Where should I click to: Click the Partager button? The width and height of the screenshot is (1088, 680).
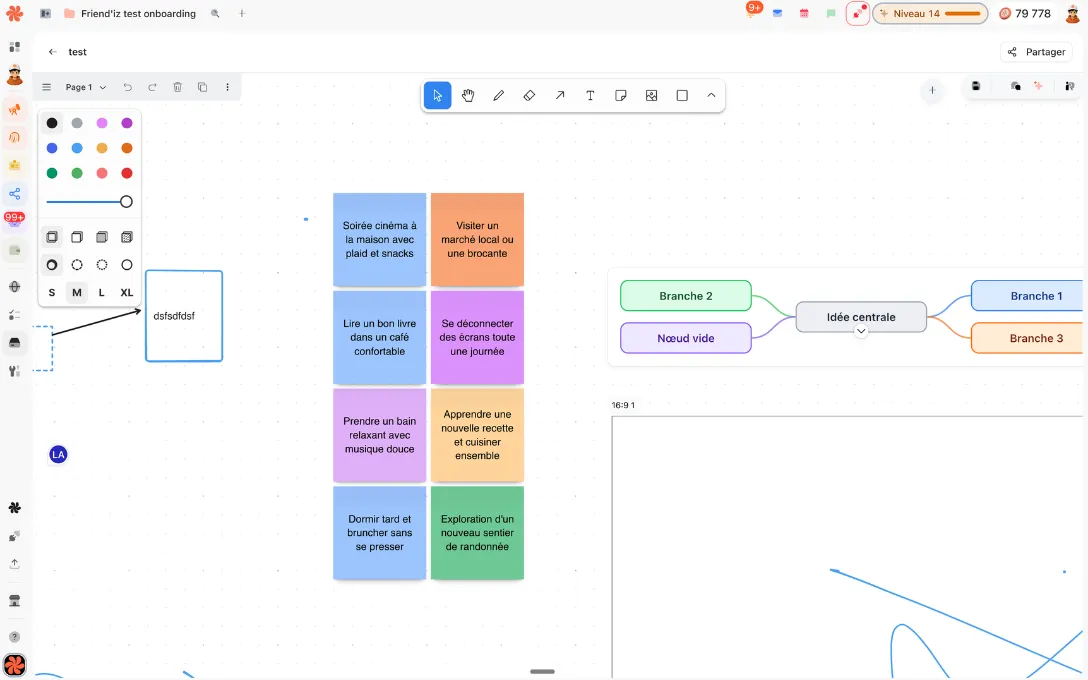[x=1036, y=52]
